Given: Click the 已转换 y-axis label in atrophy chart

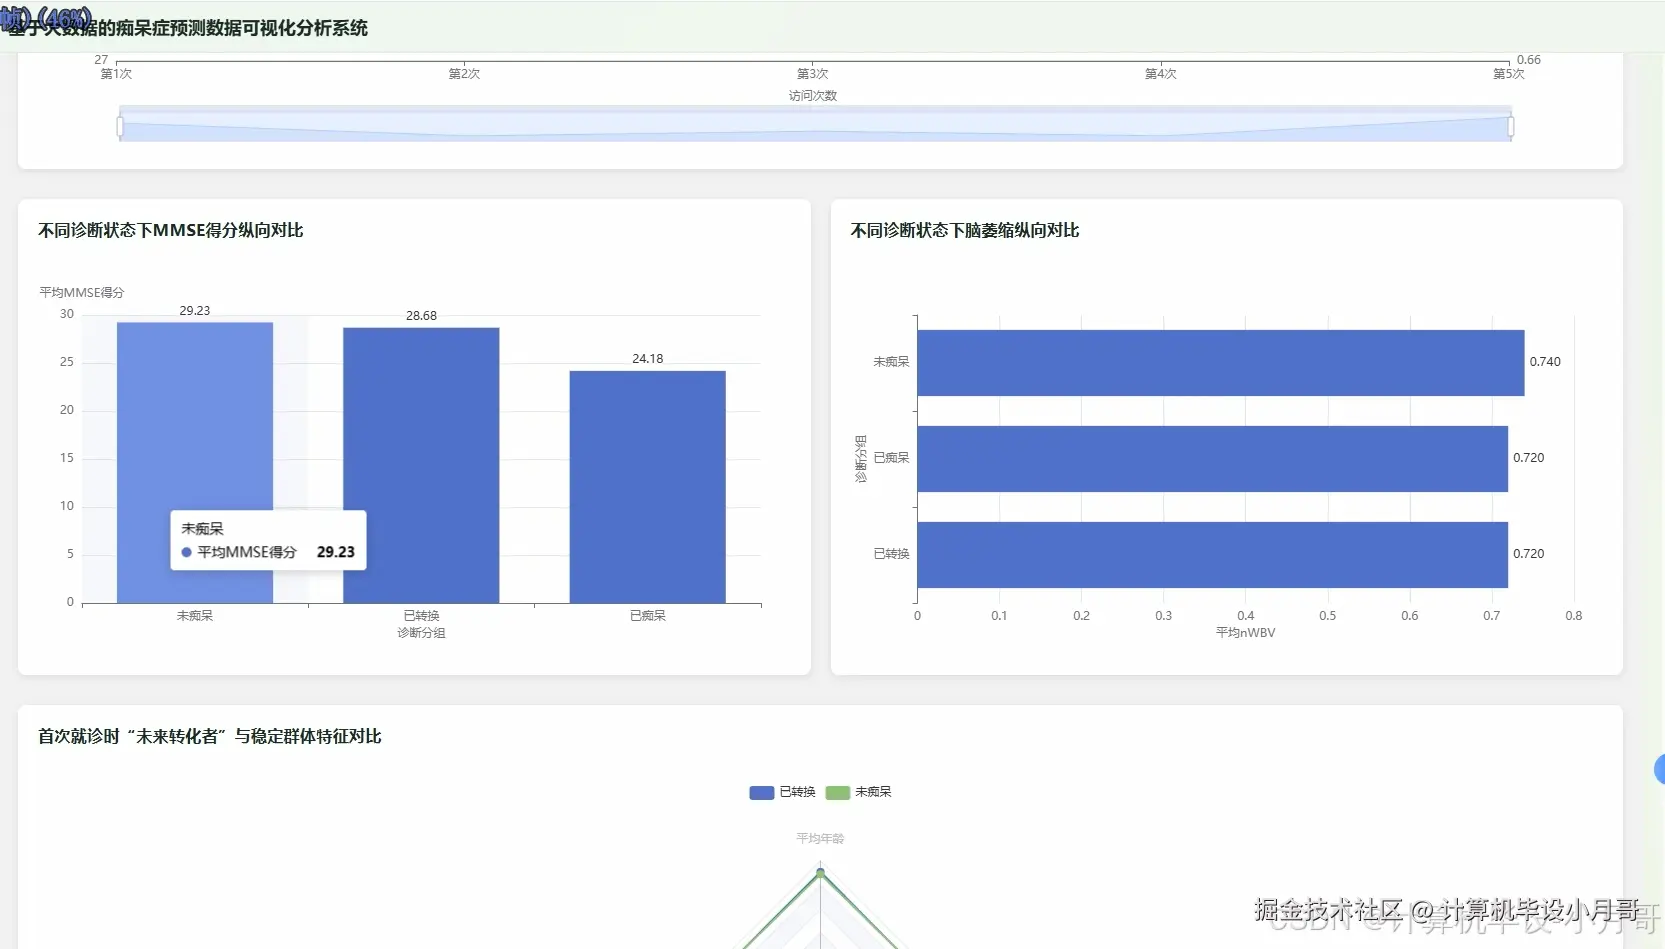Looking at the screenshot, I should click(891, 554).
